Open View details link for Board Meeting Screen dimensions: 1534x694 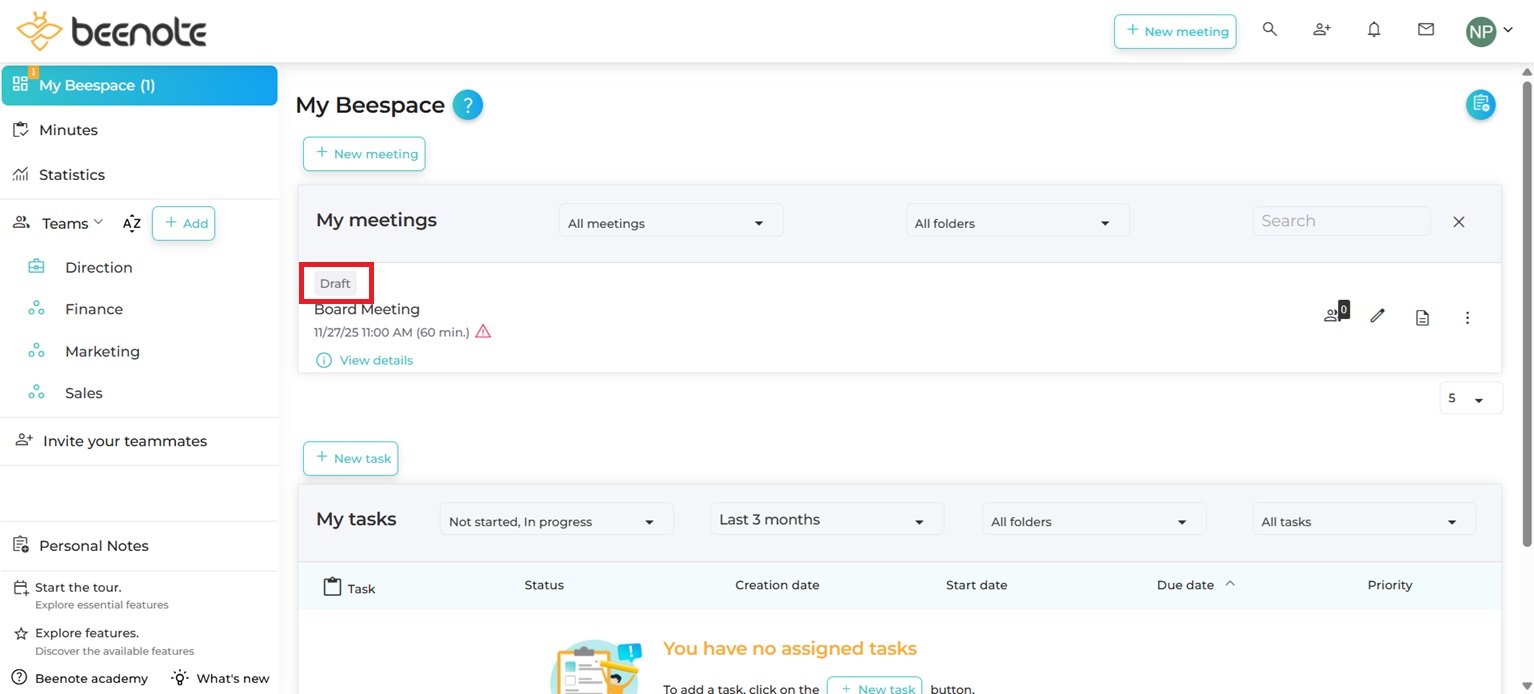(376, 360)
